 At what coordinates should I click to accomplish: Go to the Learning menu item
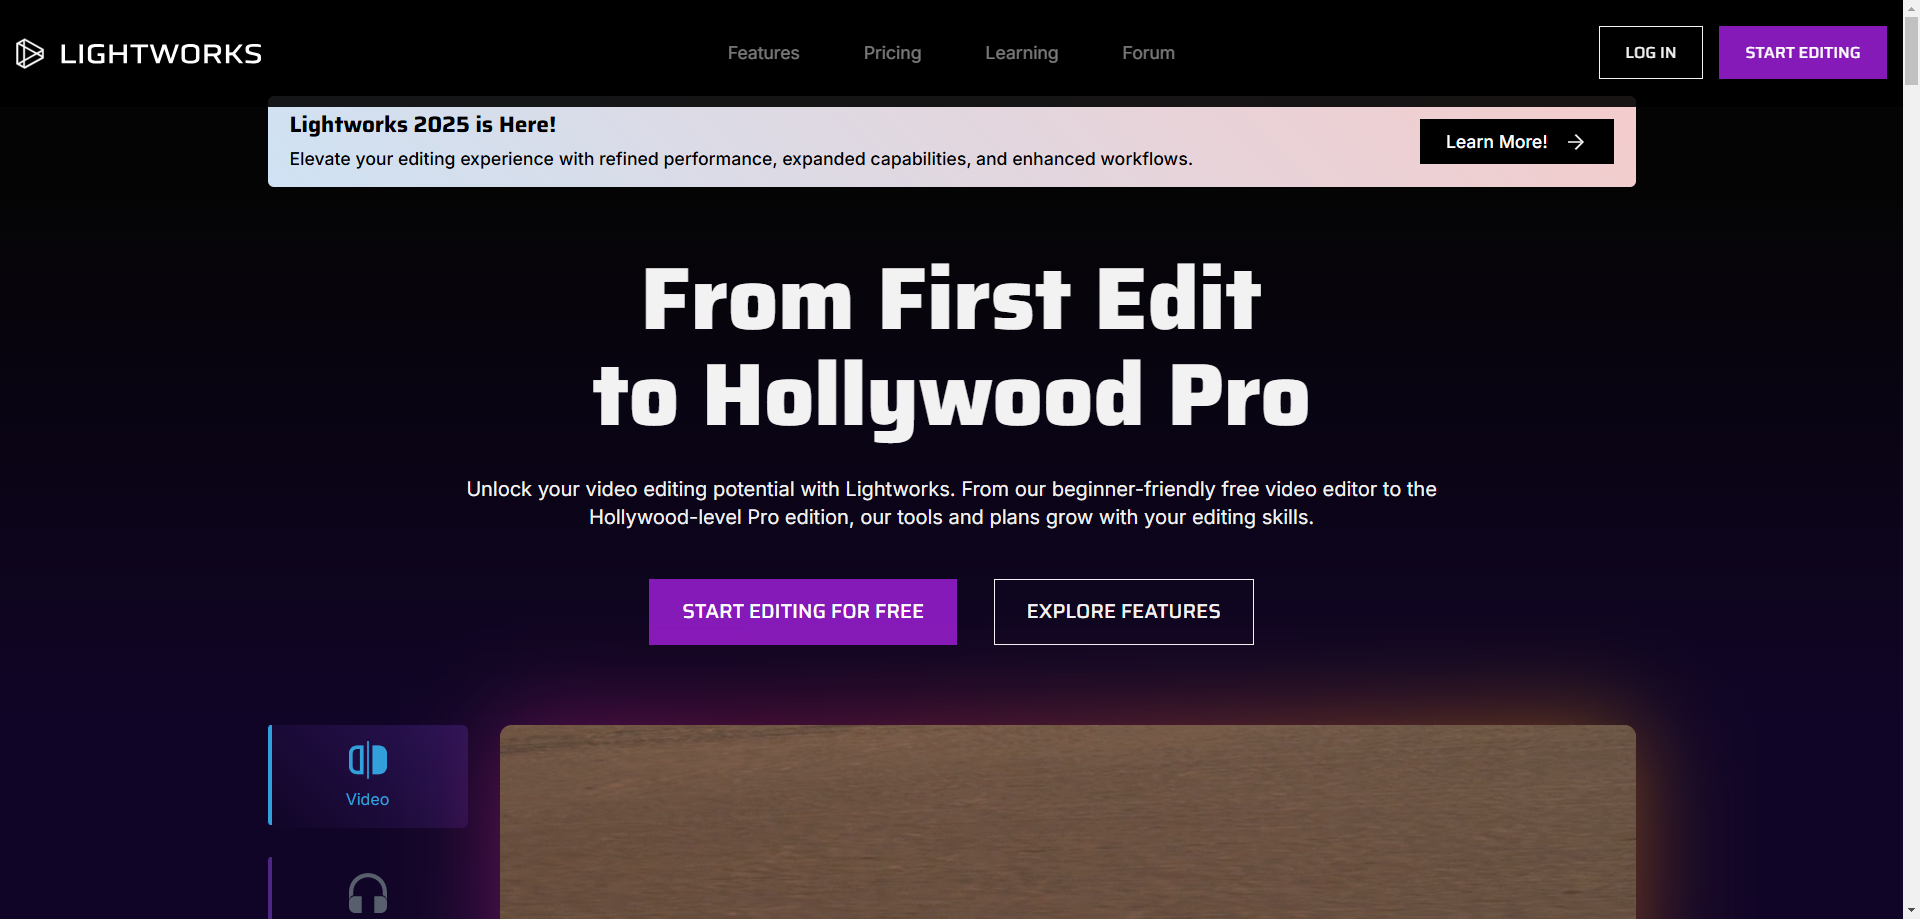(1021, 53)
